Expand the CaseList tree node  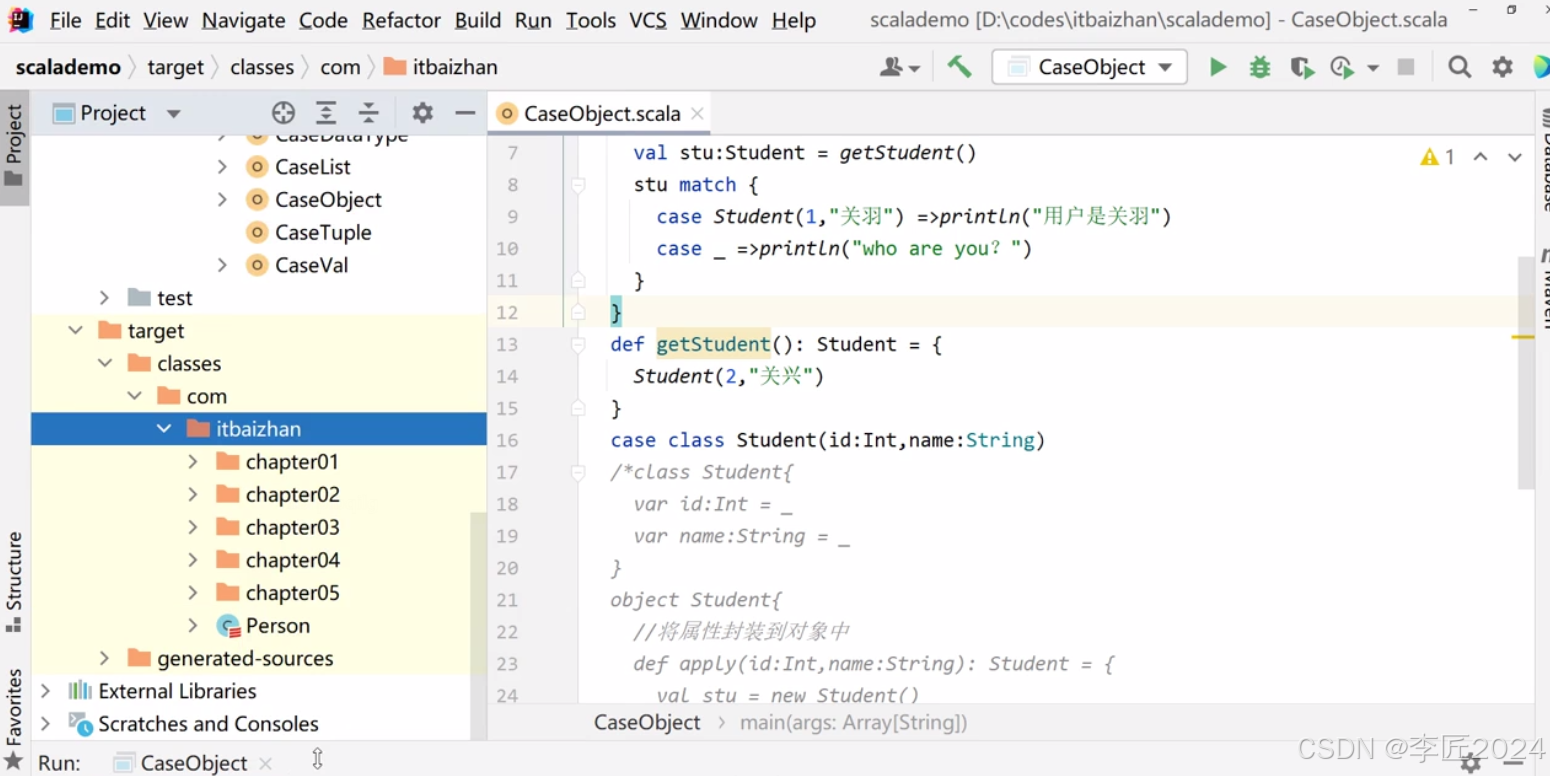(x=222, y=167)
